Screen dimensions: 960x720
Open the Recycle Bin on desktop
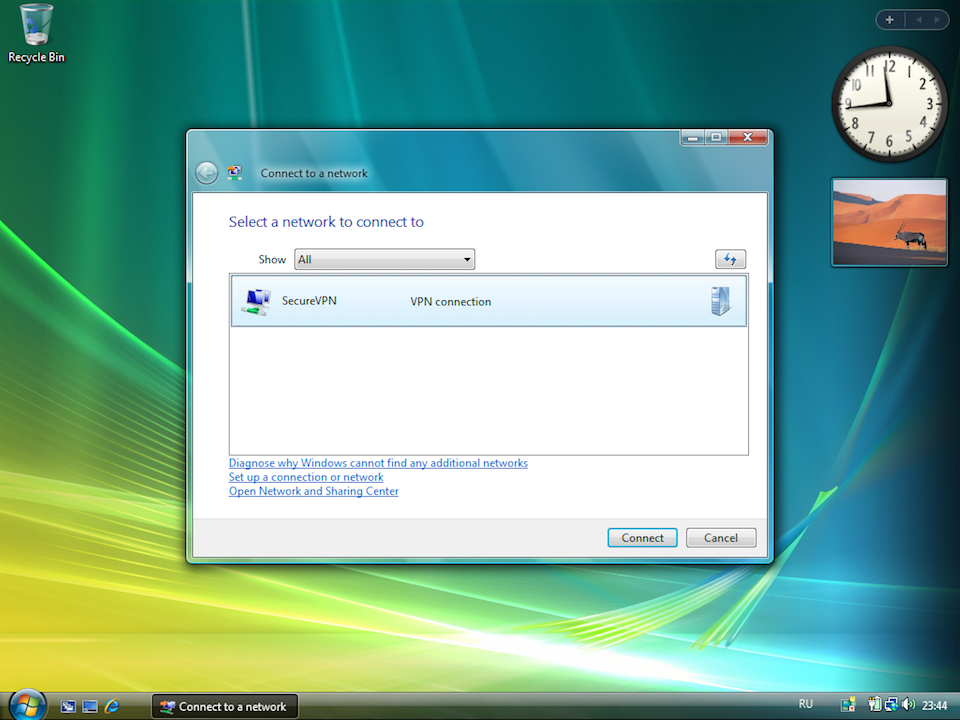click(36, 32)
